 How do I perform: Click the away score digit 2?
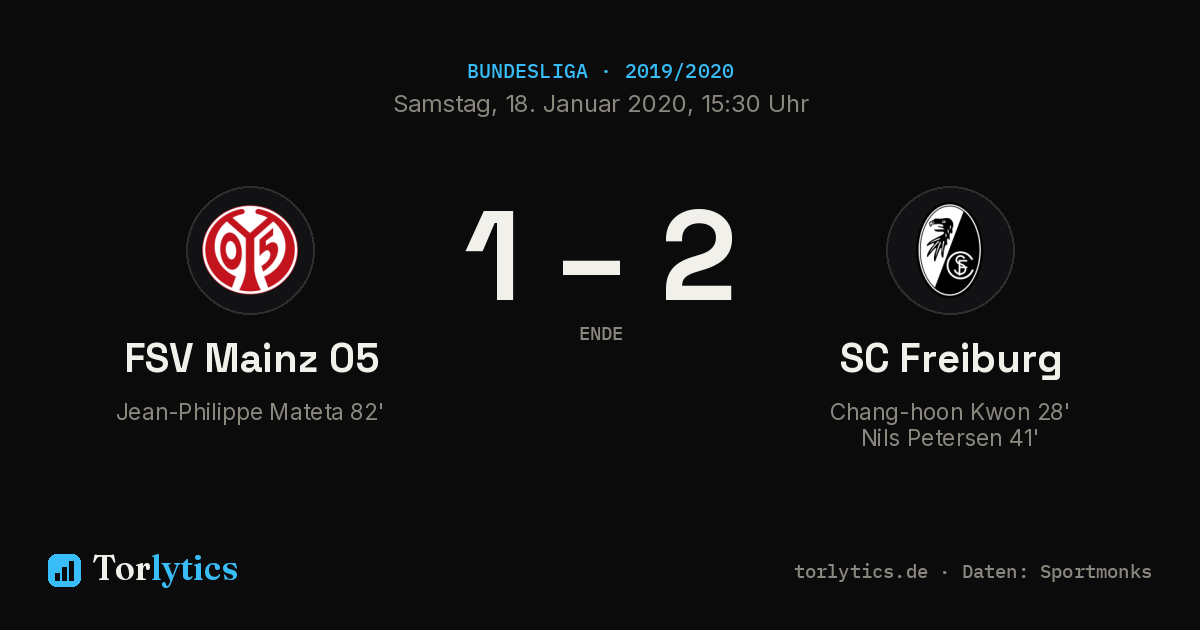point(699,255)
